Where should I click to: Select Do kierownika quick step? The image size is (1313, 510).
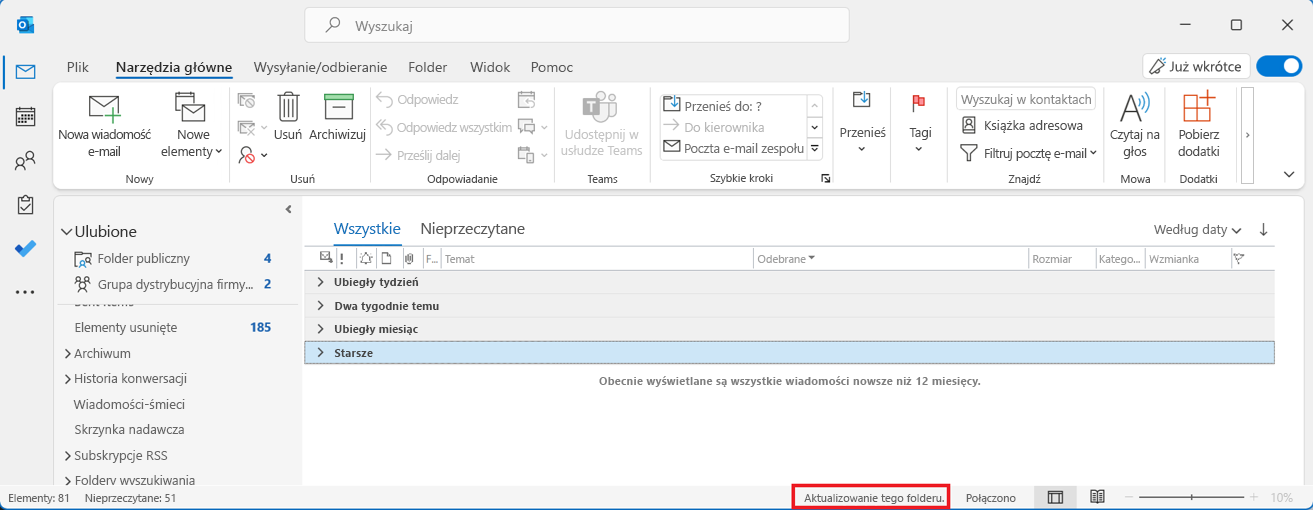click(732, 127)
